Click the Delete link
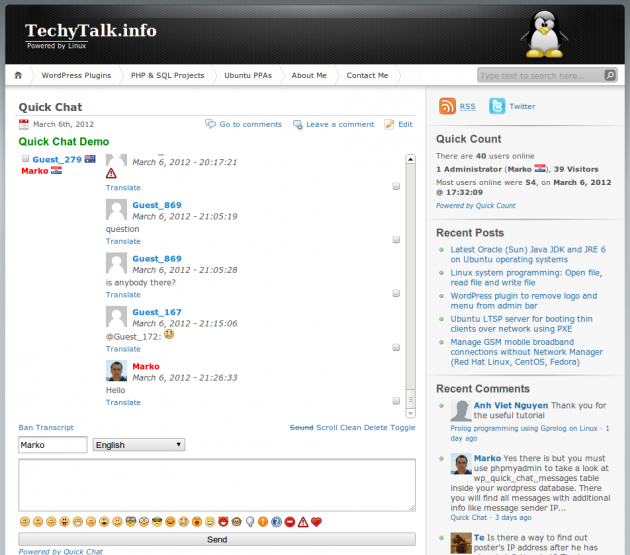This screenshot has width=630, height=555. (x=376, y=428)
